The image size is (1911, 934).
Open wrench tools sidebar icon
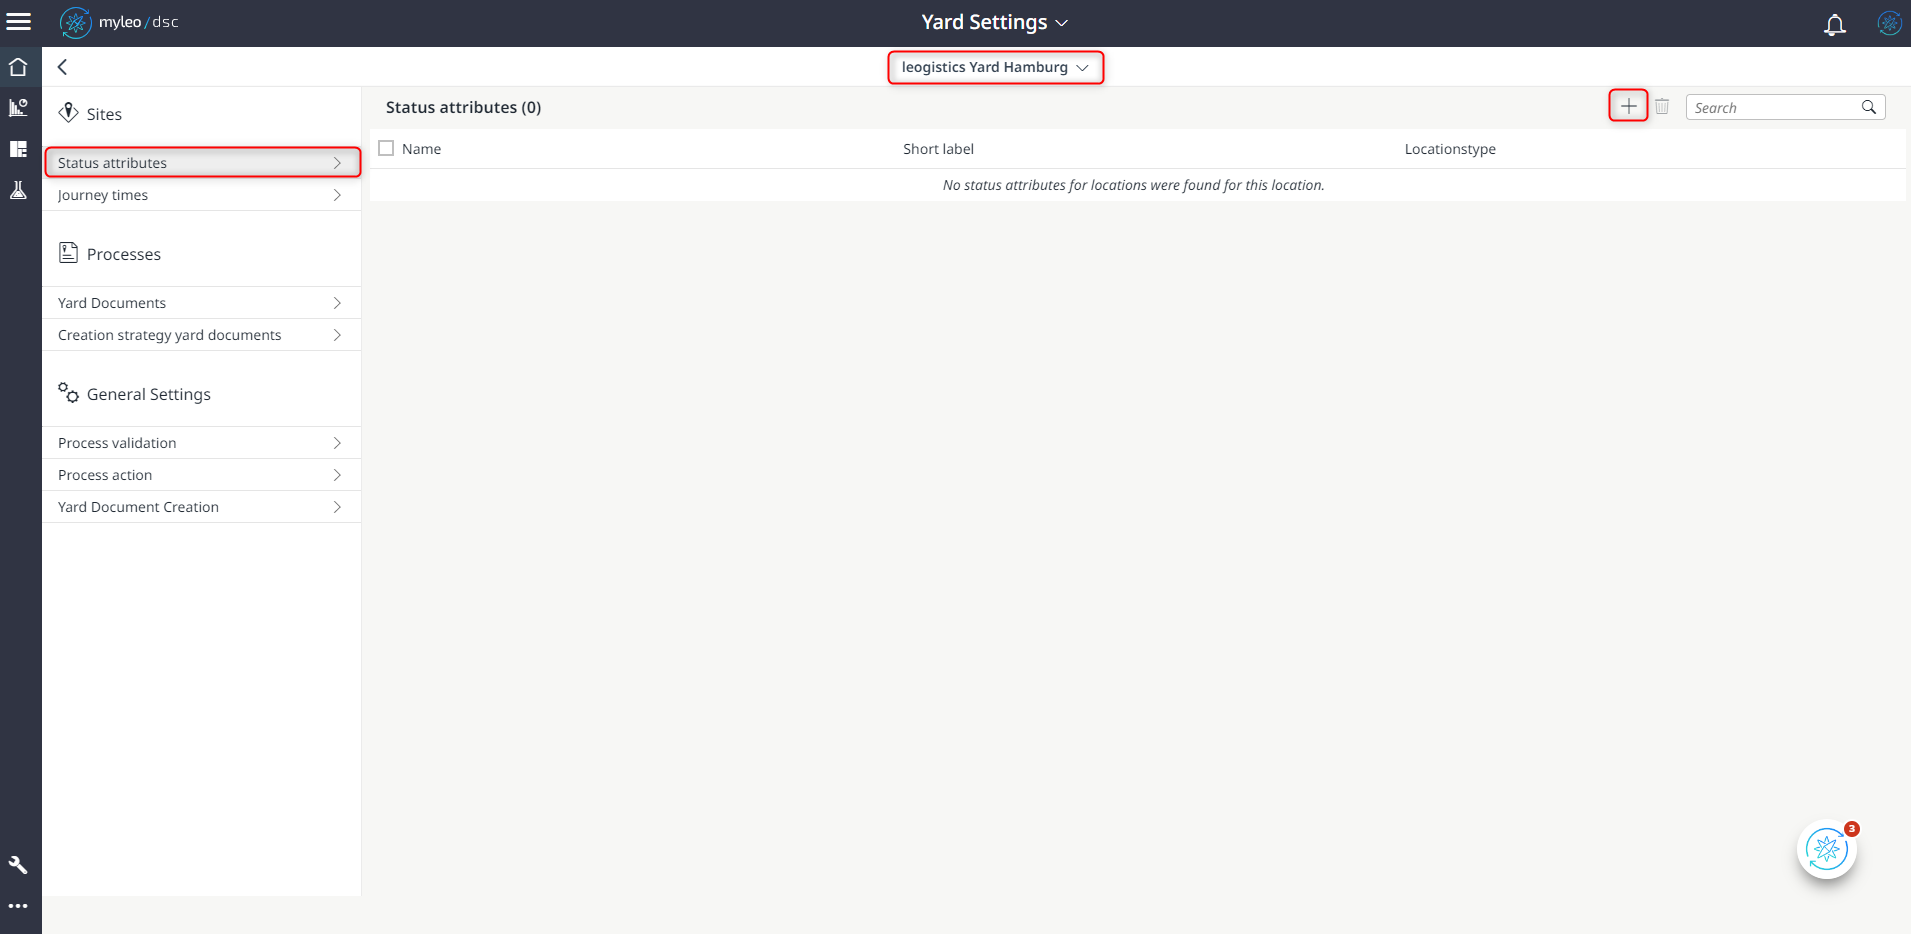[x=18, y=865]
